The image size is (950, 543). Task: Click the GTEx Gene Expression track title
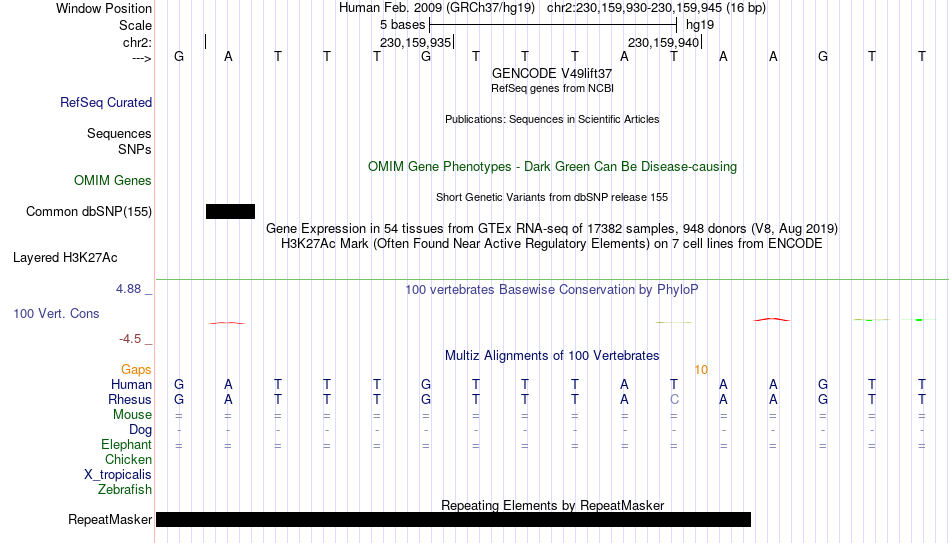click(552, 228)
